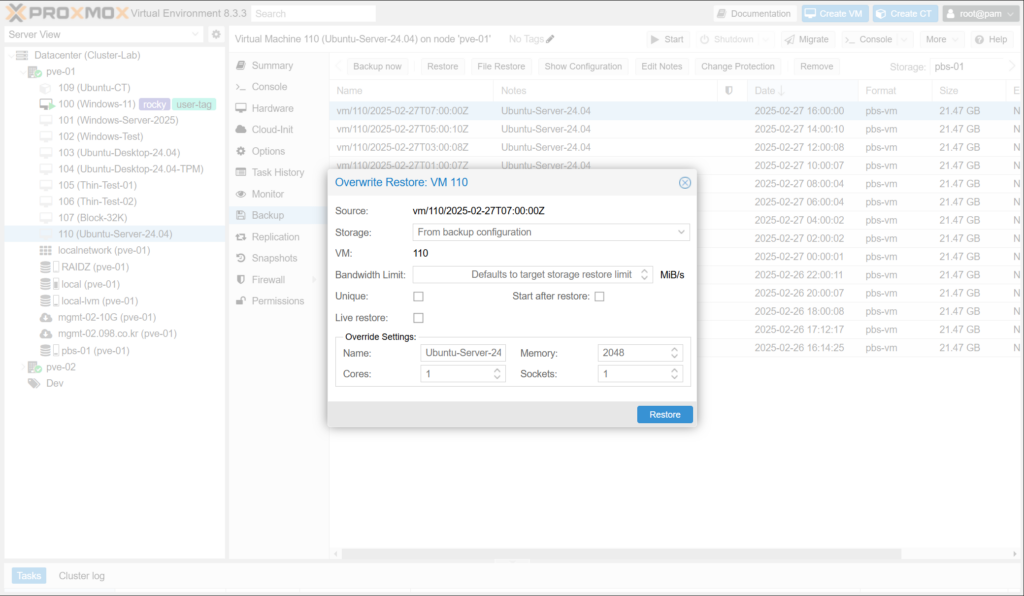Enable the Unique checkbox
Image resolution: width=1024 pixels, height=596 pixels.
tap(418, 297)
